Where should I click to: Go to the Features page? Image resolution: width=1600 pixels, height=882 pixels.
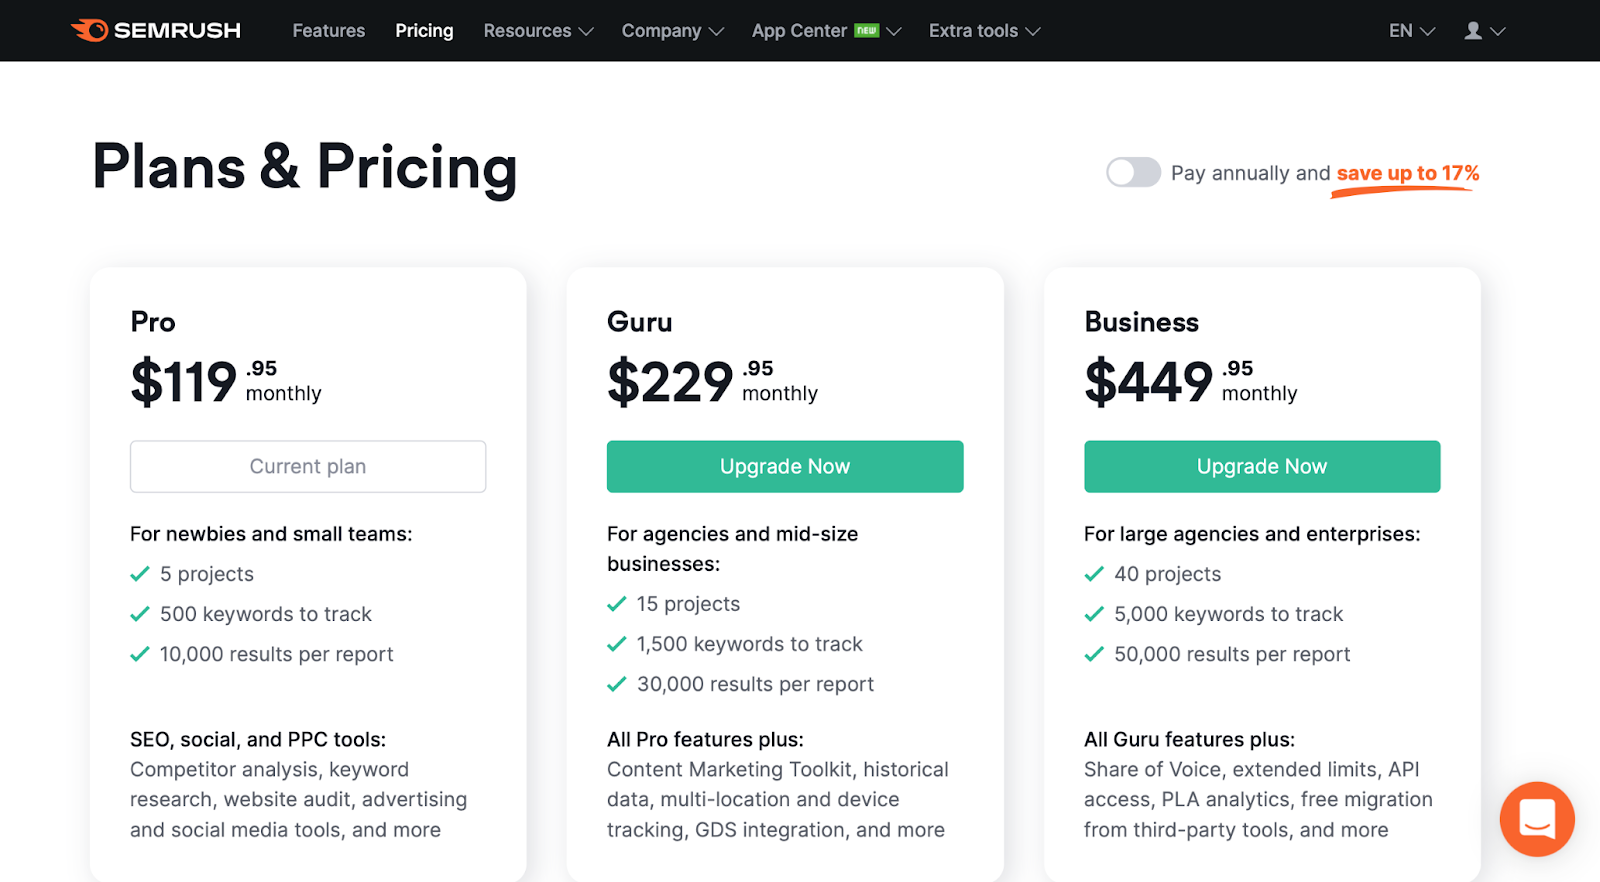328,31
